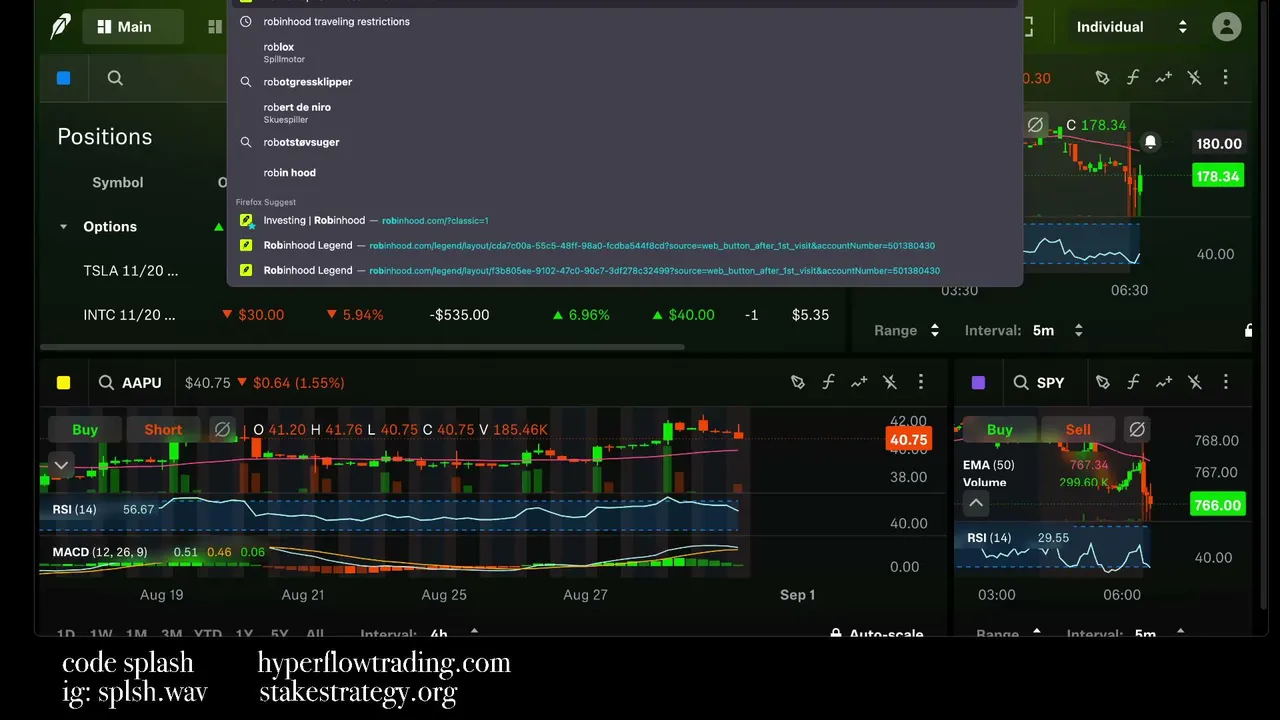Select drawing pen tool on top-right chart
1280x720 pixels.
click(1102, 78)
